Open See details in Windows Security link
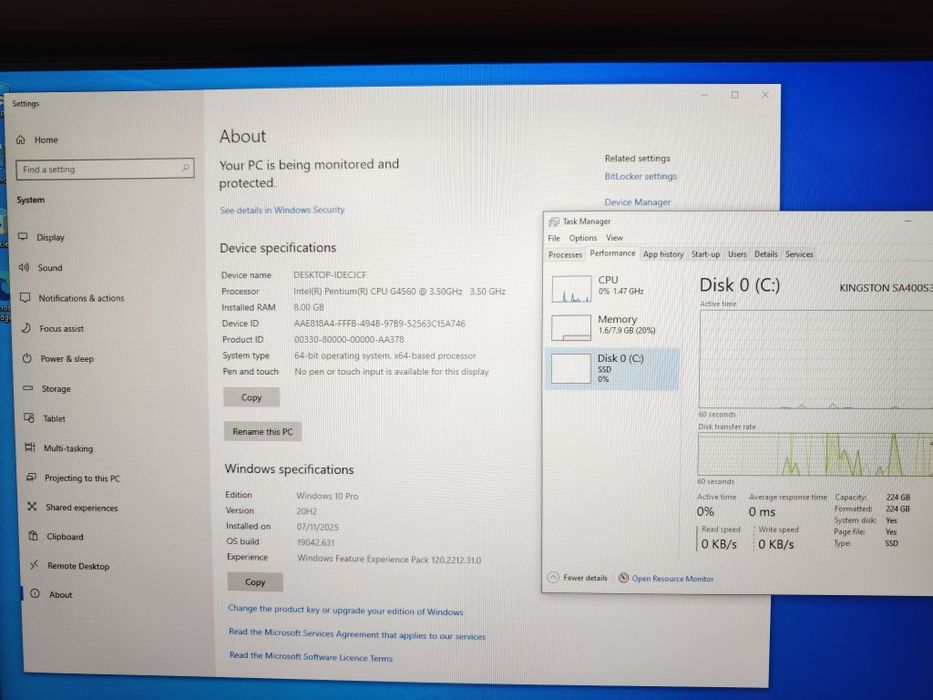Screen dimensions: 933x700 (x=282, y=210)
